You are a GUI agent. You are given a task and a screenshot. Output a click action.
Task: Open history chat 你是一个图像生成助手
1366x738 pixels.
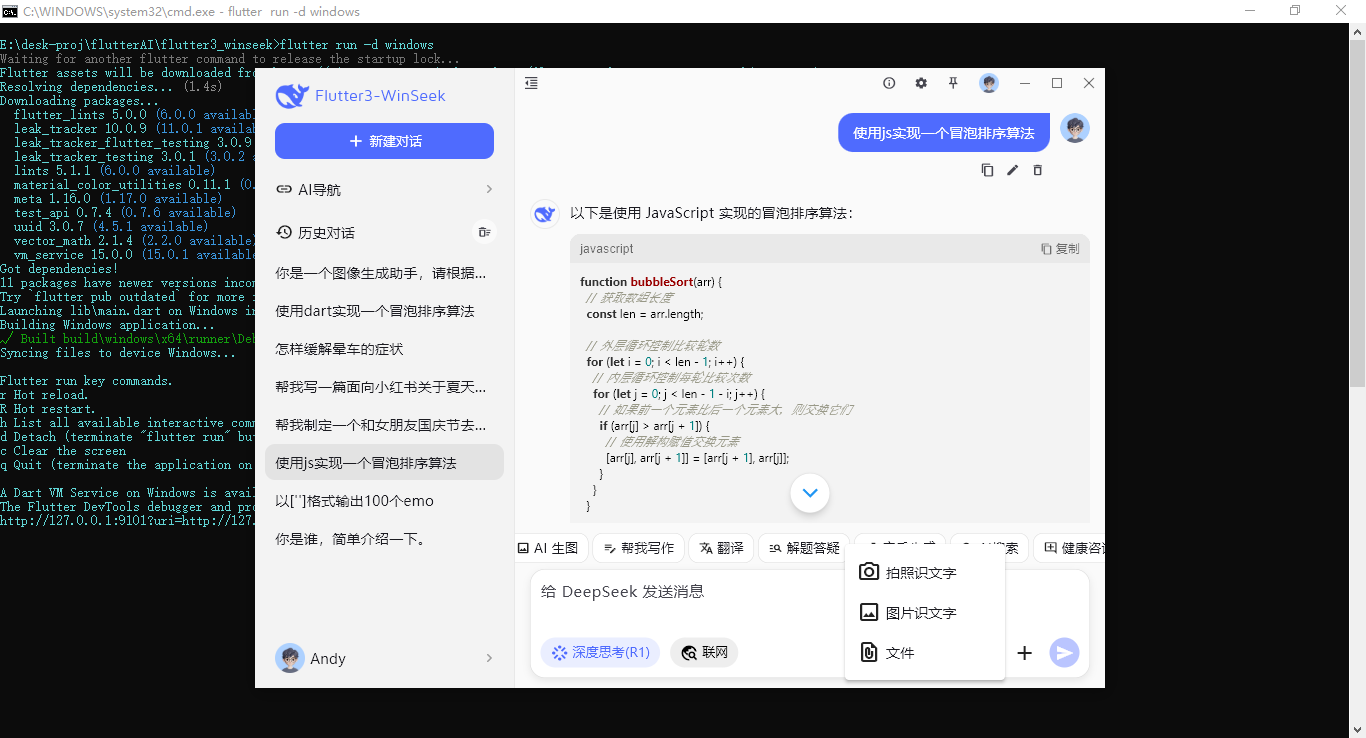[x=384, y=272]
